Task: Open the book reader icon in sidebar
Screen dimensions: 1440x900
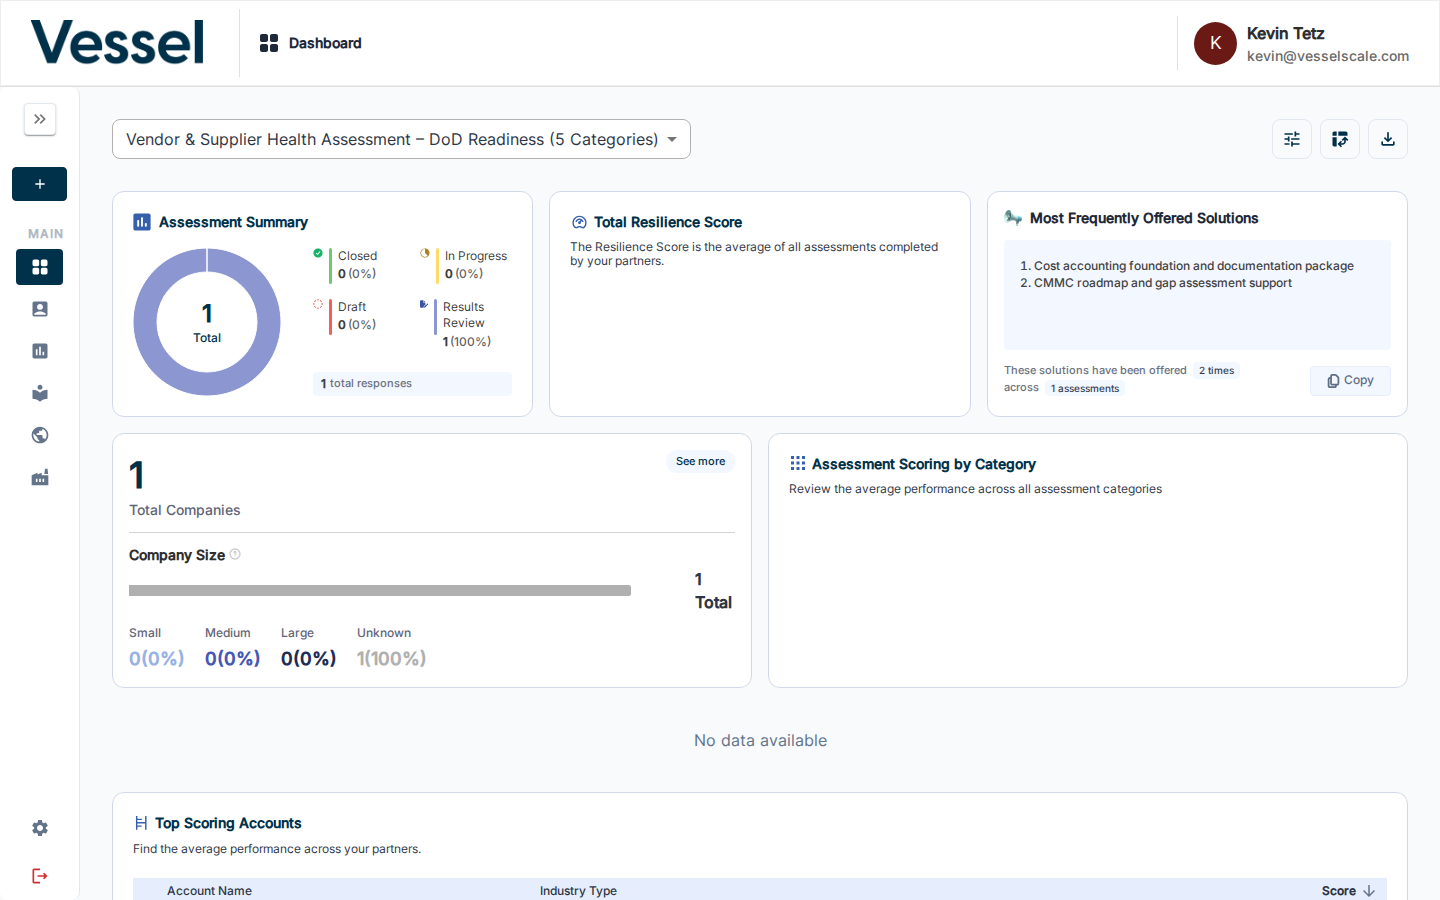Action: (40, 393)
